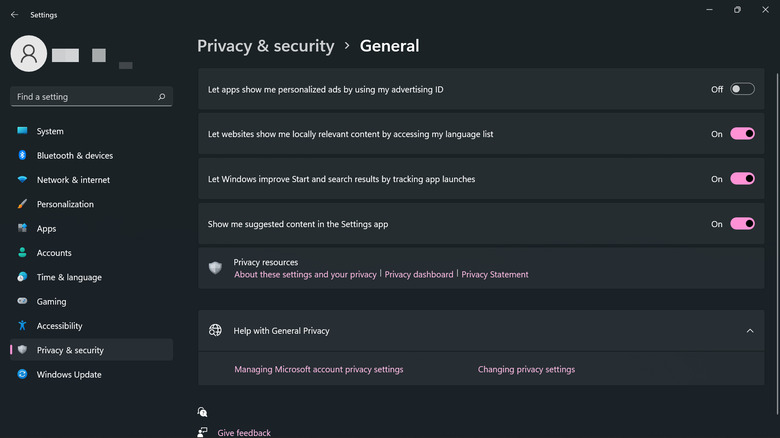The height and width of the screenshot is (438, 780).
Task: Click the Windows Update icon
Action: [x=22, y=375]
